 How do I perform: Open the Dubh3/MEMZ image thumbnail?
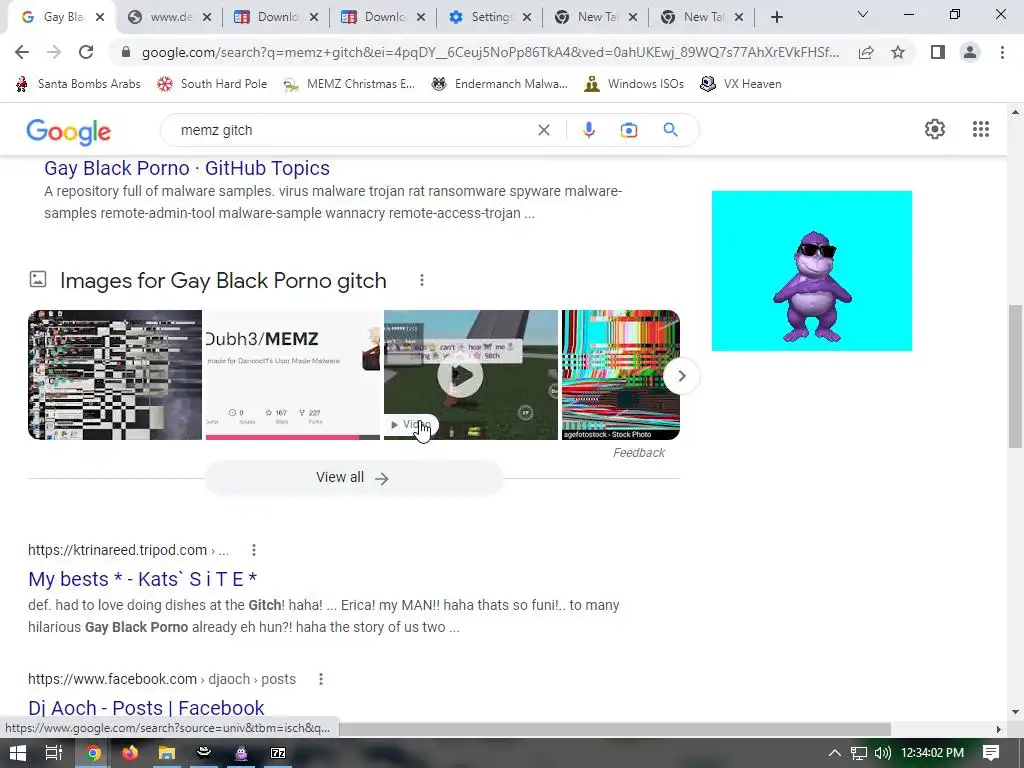[x=293, y=375]
